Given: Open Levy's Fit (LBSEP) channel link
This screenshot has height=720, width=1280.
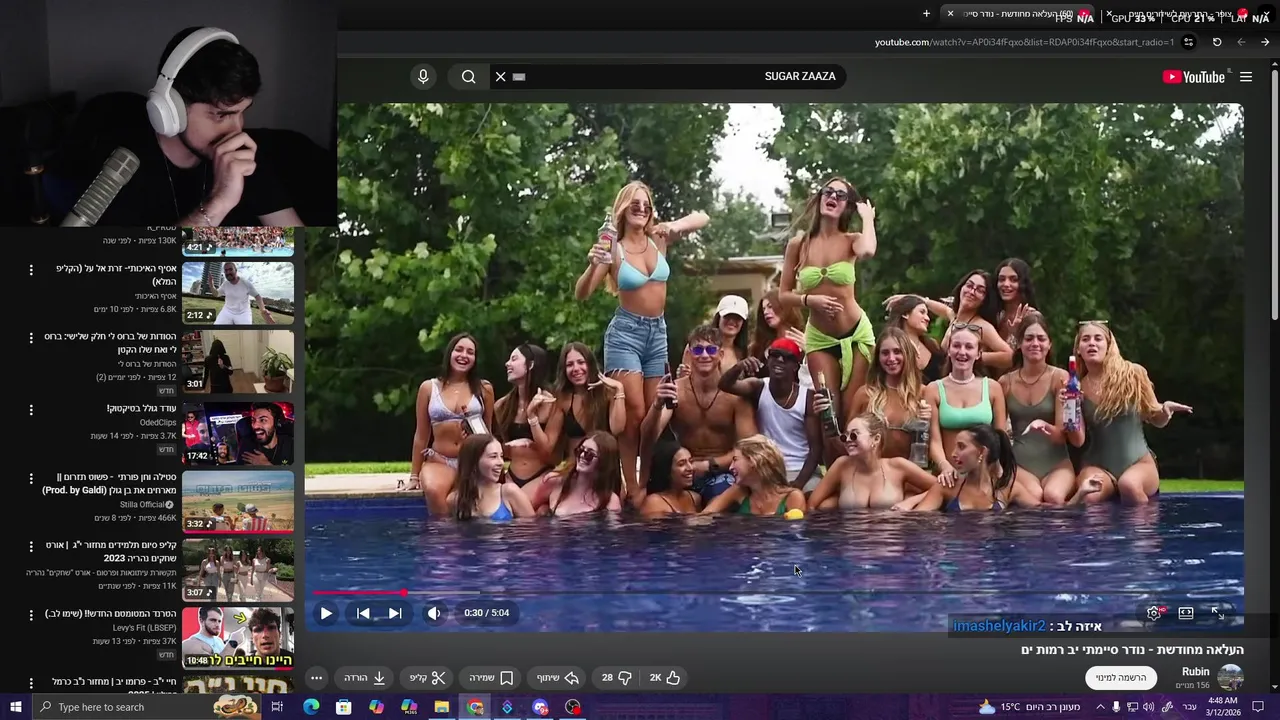Looking at the screenshot, I should [x=145, y=628].
